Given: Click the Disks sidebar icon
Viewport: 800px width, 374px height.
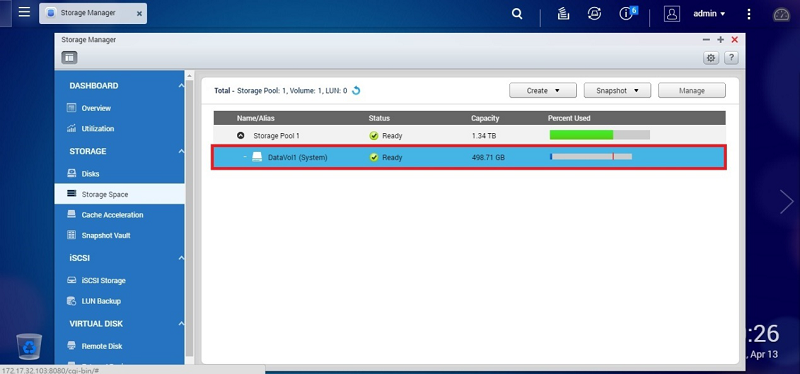Looking at the screenshot, I should point(71,173).
